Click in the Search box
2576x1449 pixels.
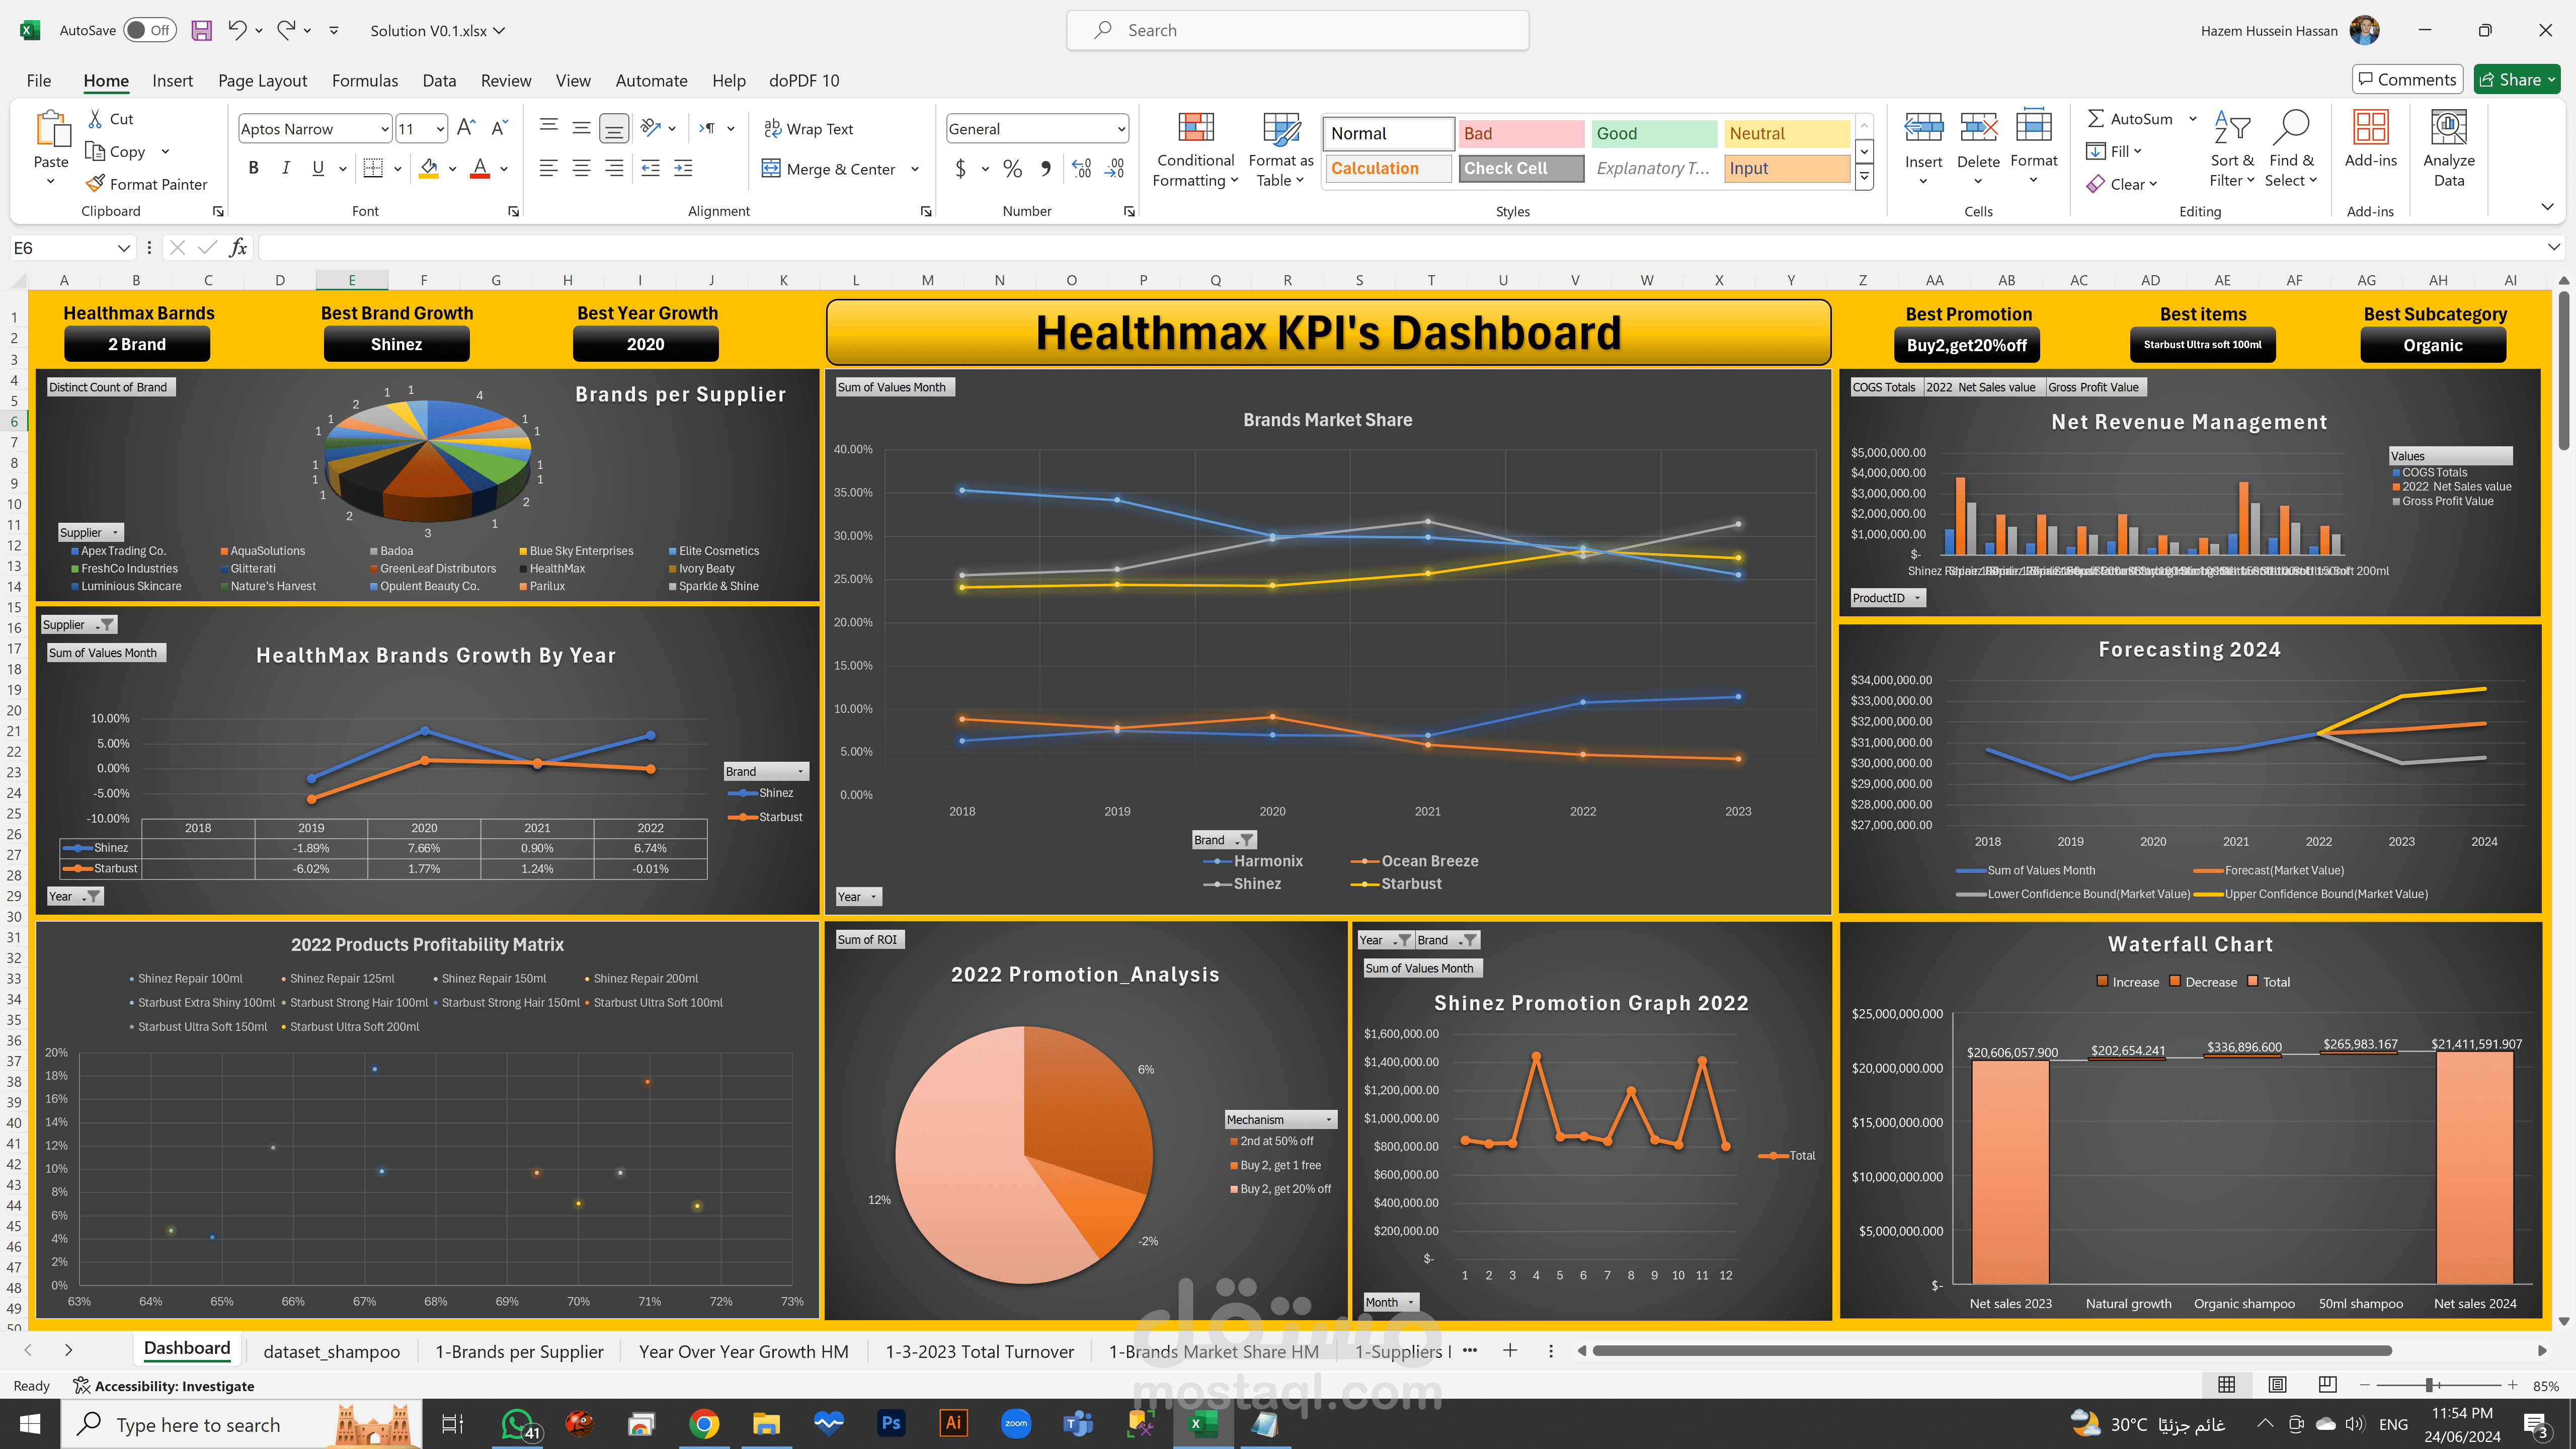click(x=1297, y=30)
